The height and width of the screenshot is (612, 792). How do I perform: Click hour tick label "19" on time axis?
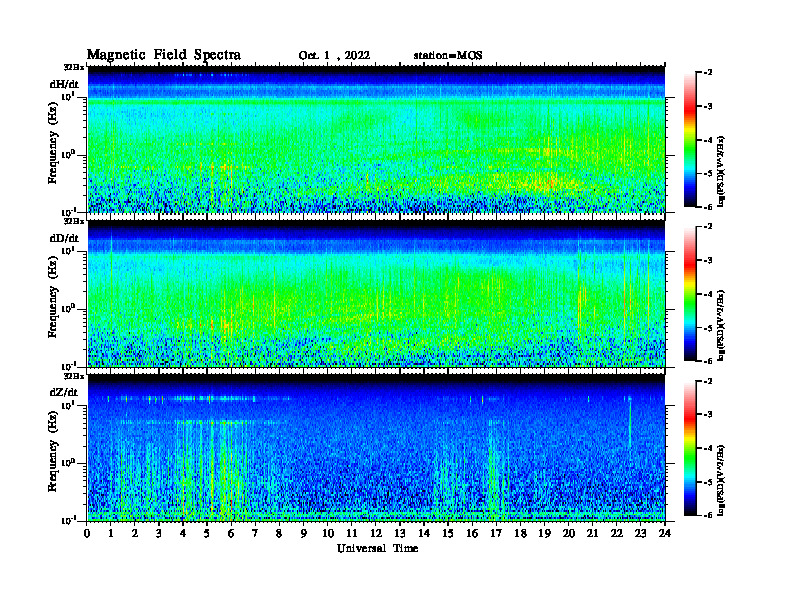coord(544,534)
